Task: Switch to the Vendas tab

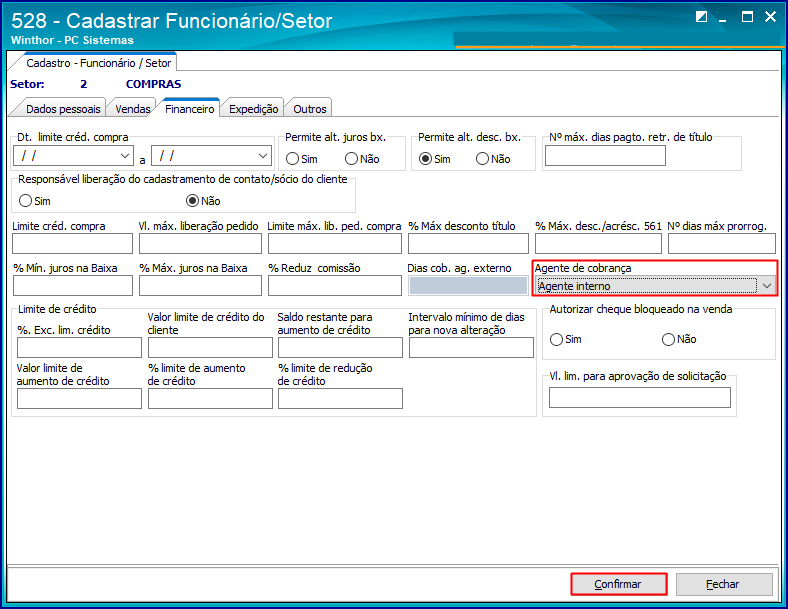Action: tap(133, 109)
